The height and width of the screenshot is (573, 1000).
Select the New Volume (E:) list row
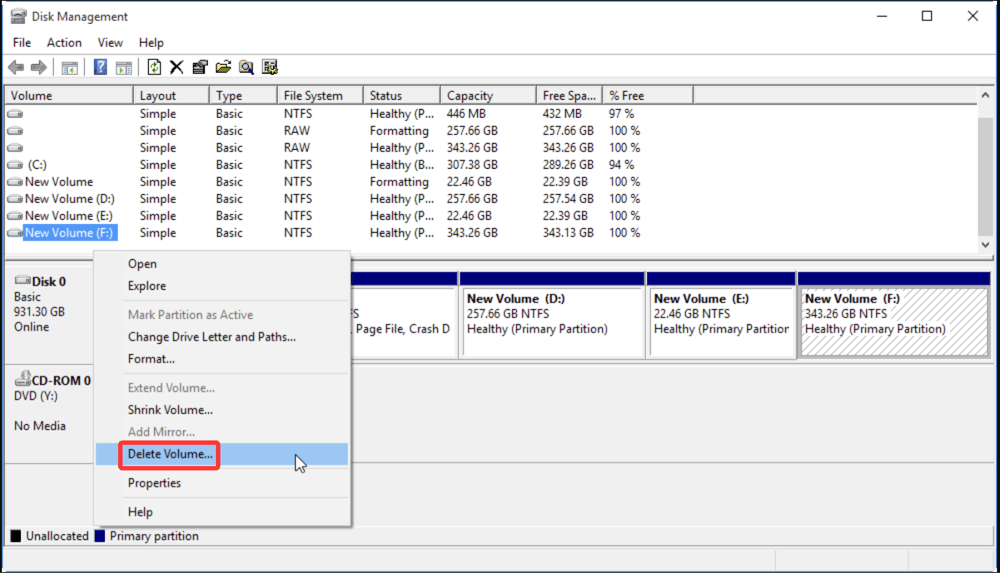click(491, 216)
